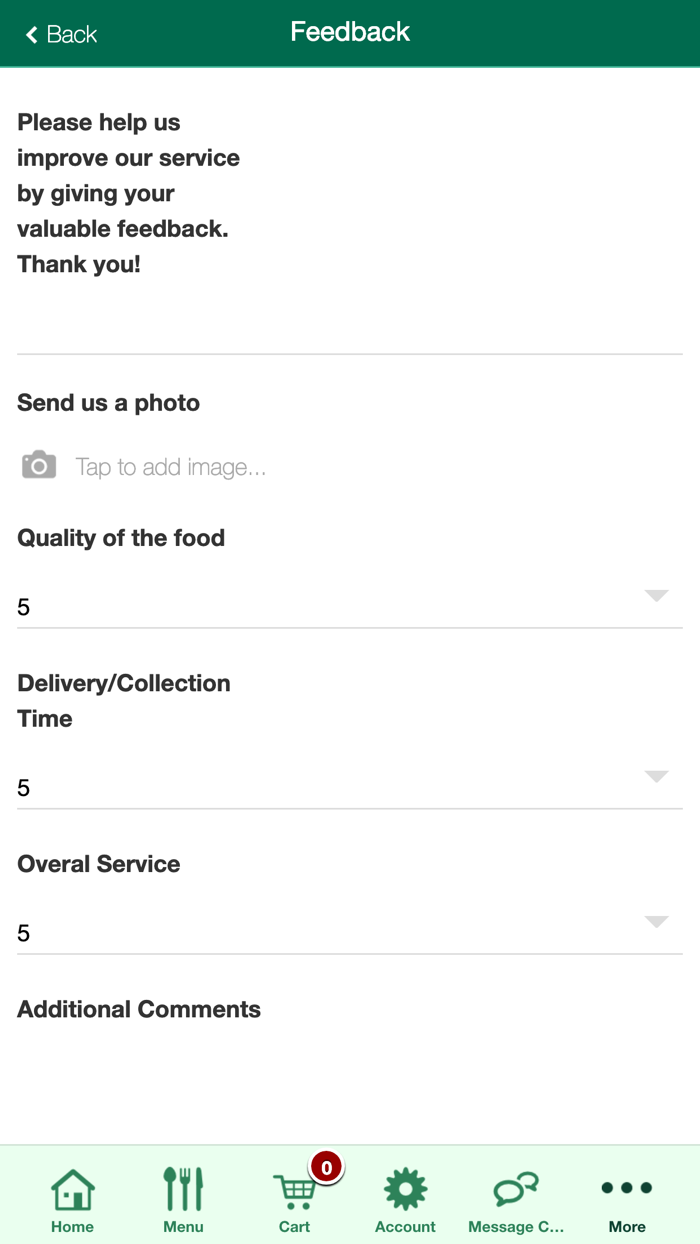Tap the back chevron in the header

[x=31, y=33]
